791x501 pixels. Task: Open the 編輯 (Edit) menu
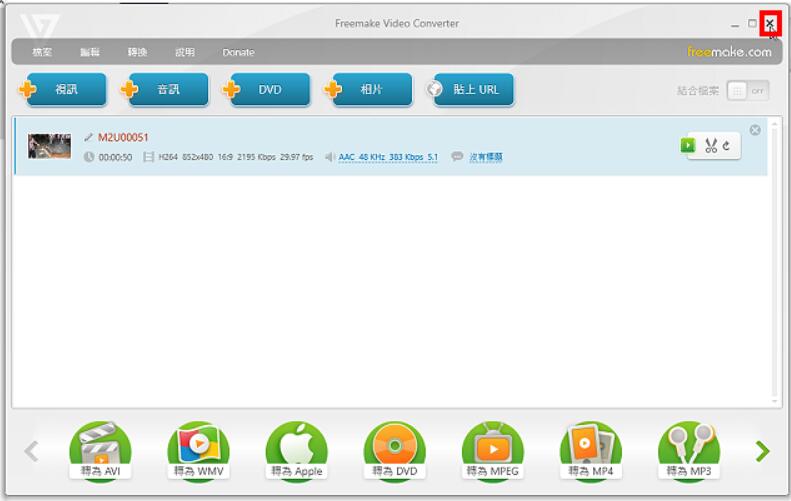tap(90, 52)
